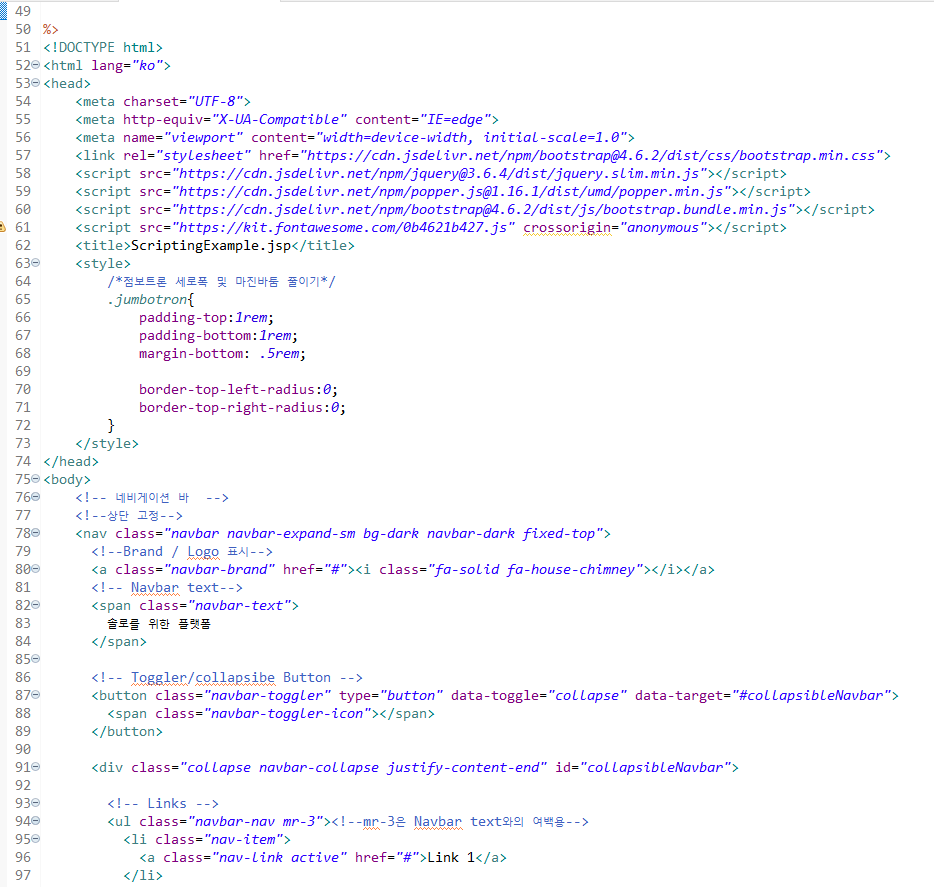Click the Link 1 anchor text
Screen dimensions: 934x887
(451, 857)
